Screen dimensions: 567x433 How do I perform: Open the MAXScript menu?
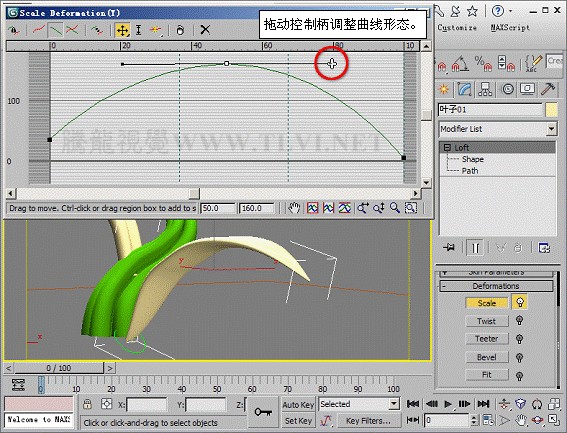point(510,28)
